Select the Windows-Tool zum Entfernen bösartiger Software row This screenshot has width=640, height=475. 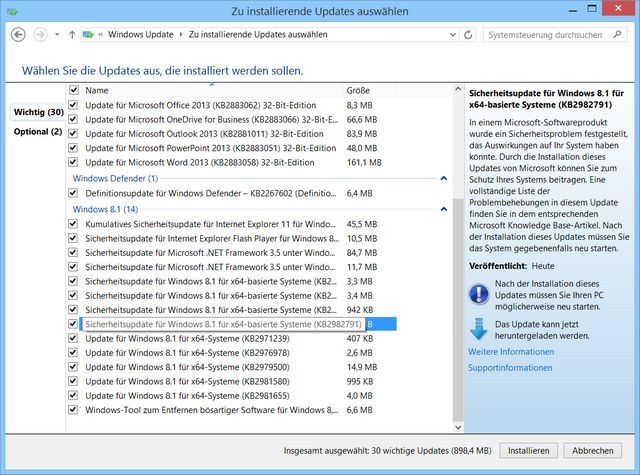232,410
